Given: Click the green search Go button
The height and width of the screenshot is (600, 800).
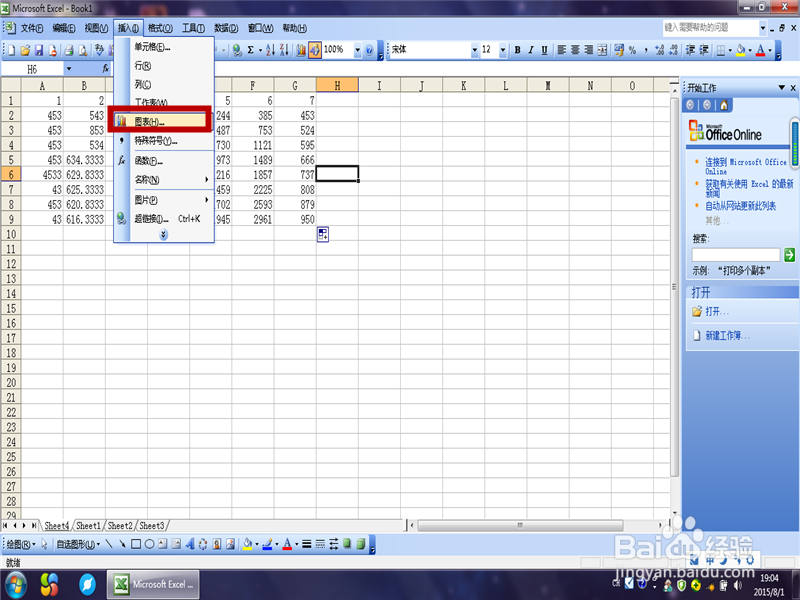Looking at the screenshot, I should 789,255.
